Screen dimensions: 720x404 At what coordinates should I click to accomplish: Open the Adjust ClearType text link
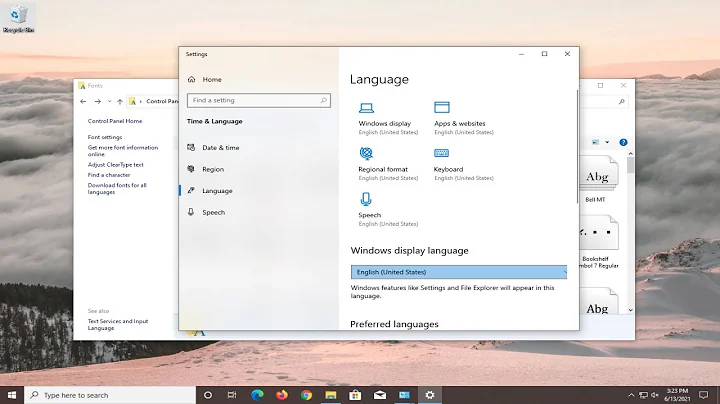pos(115,164)
